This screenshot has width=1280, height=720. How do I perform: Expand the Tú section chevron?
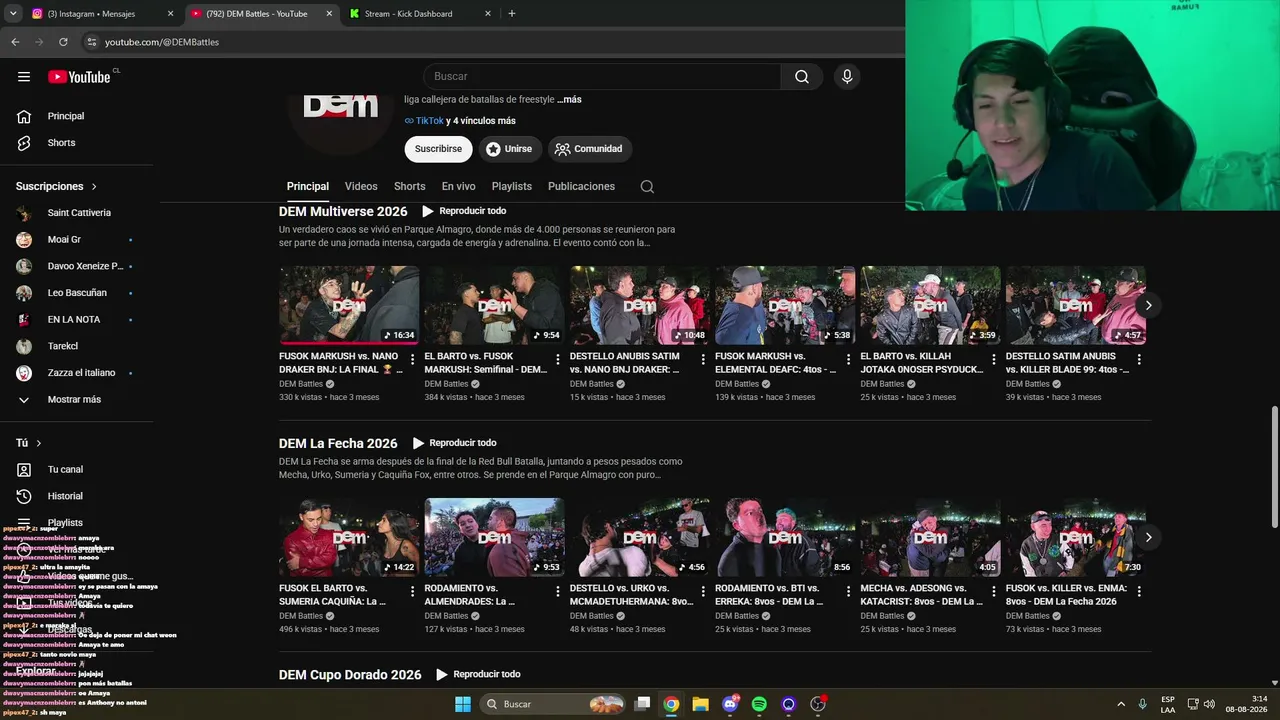[39, 443]
